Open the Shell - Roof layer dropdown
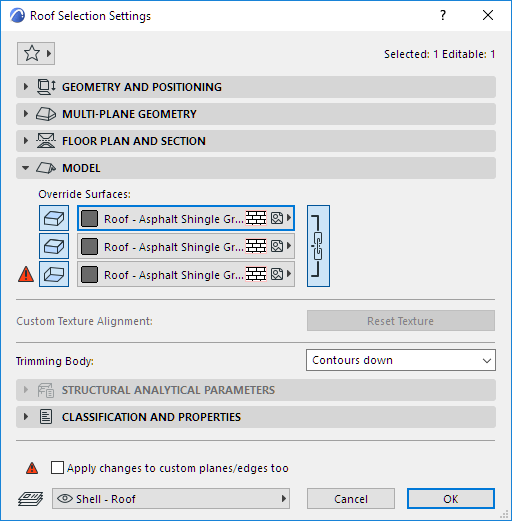Screen dimensions: 512x521 [x=171, y=499]
